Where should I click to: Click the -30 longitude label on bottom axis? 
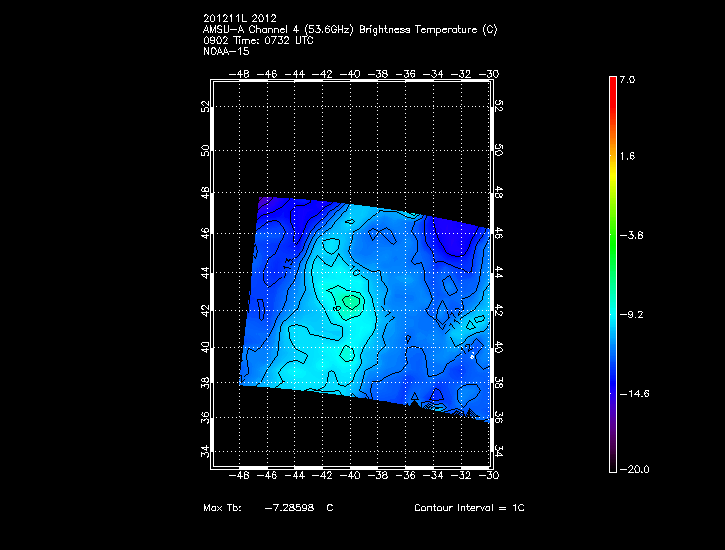490,476
